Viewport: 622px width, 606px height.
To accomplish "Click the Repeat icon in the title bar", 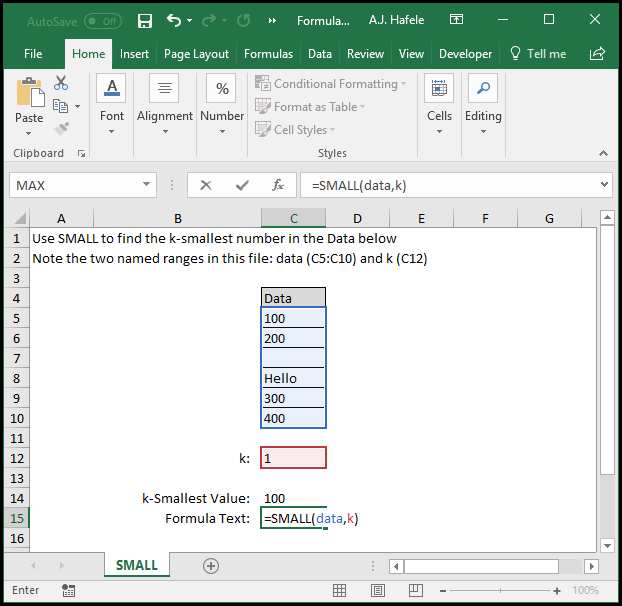I will pyautogui.click(x=244, y=20).
